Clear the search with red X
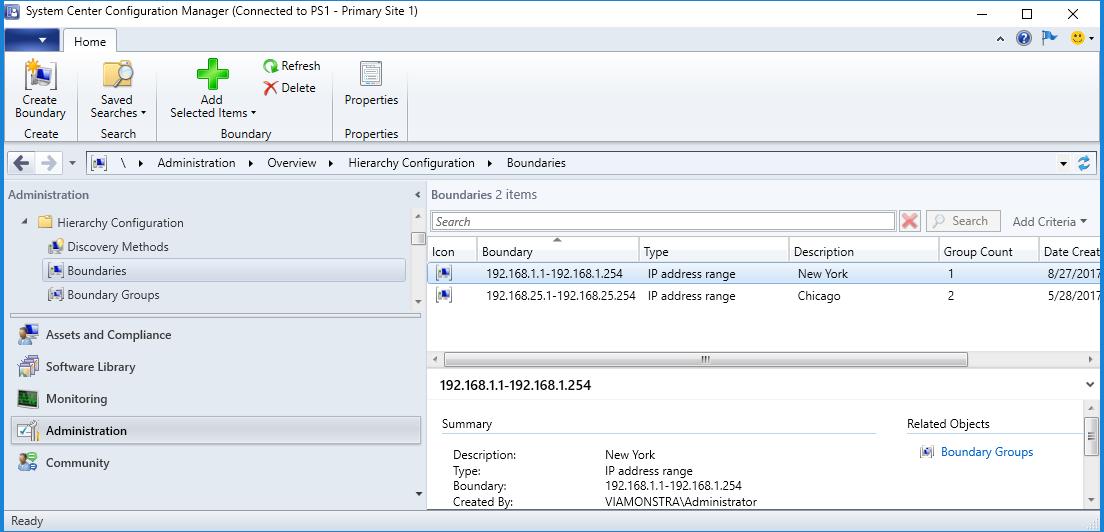This screenshot has height=532, width=1104. tap(910, 222)
